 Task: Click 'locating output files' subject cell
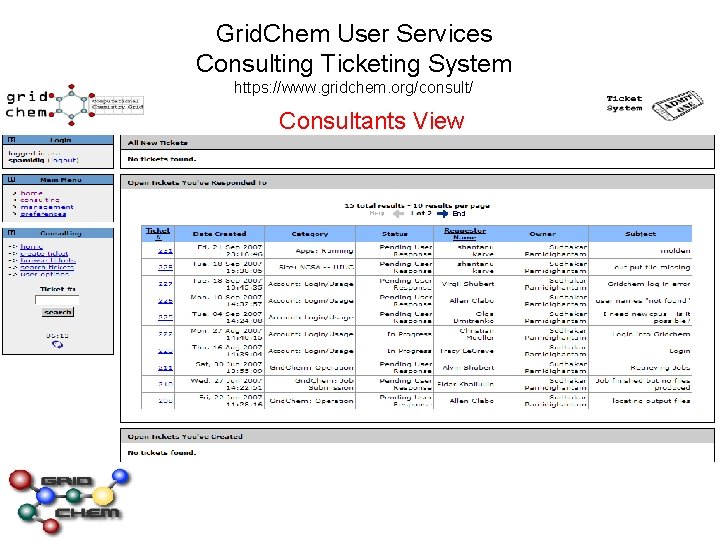click(651, 401)
